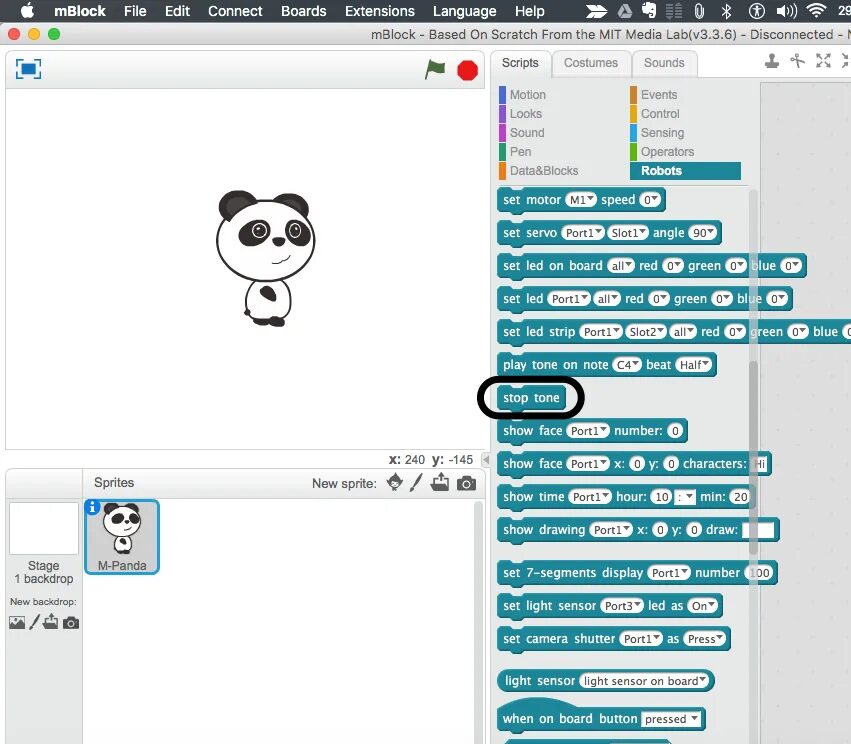The height and width of the screenshot is (744, 851).
Task: Select the Events block category
Action: tap(659, 95)
